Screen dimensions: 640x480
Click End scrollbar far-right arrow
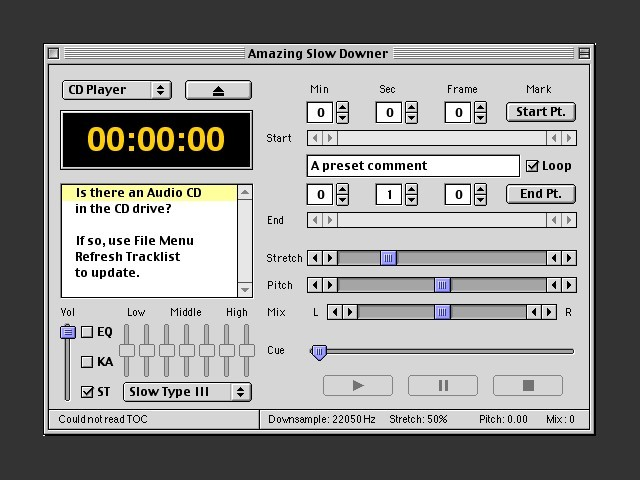pyautogui.click(x=569, y=220)
